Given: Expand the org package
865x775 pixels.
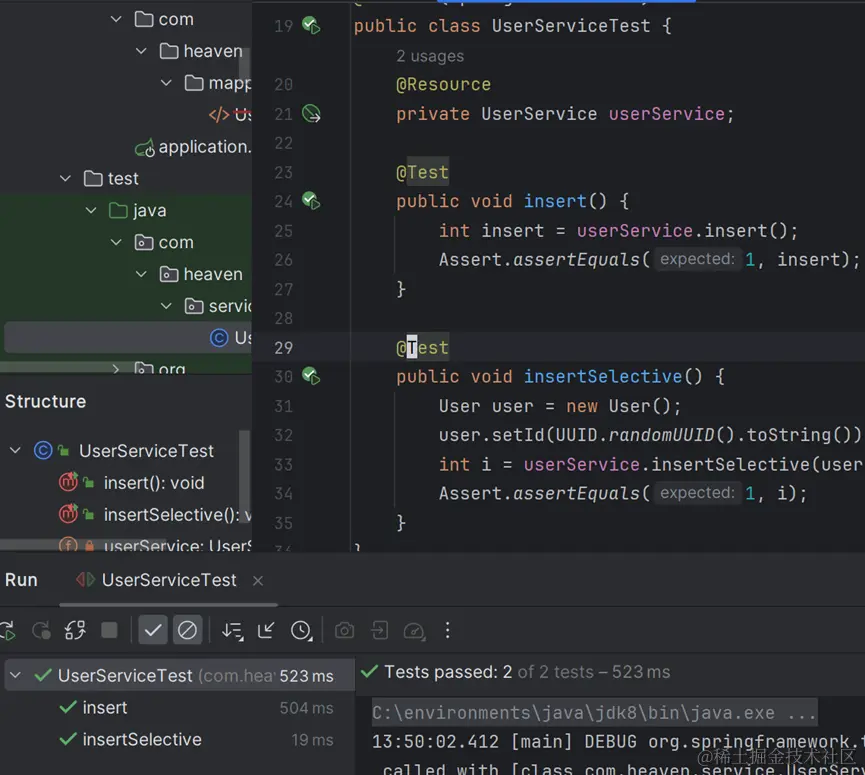Looking at the screenshot, I should click(x=116, y=368).
